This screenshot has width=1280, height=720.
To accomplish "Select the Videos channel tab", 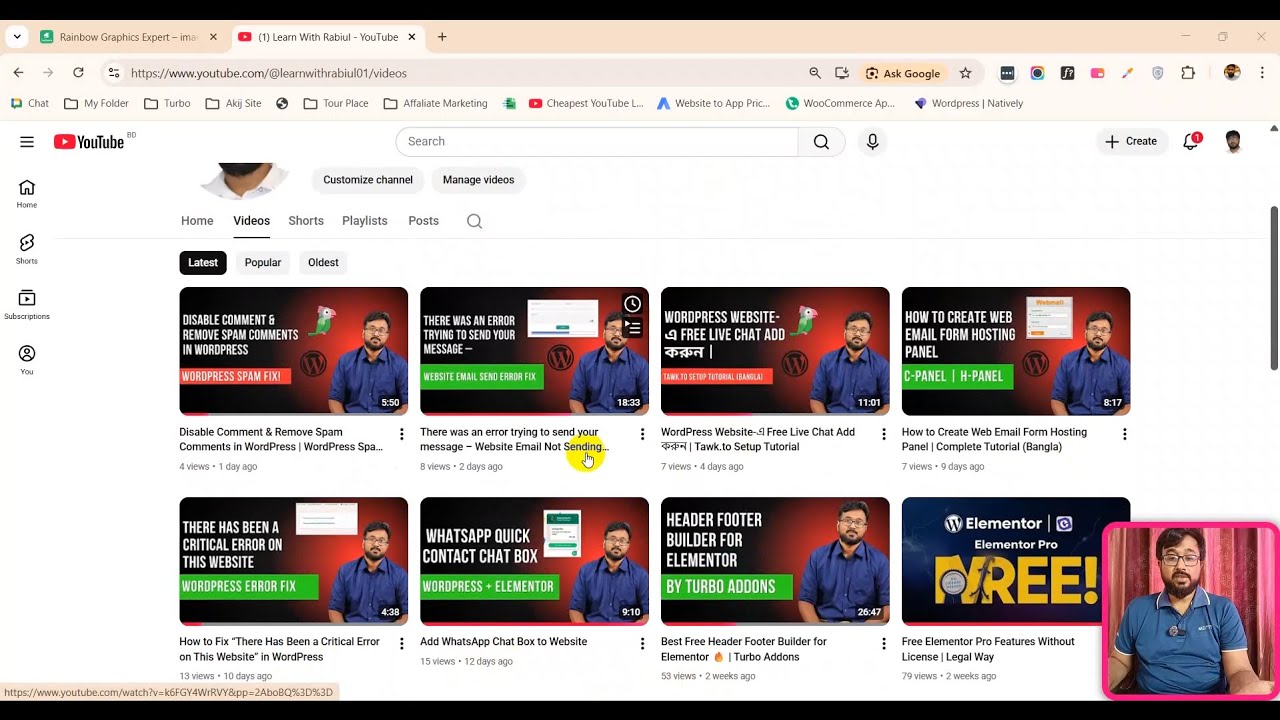I will pyautogui.click(x=251, y=221).
